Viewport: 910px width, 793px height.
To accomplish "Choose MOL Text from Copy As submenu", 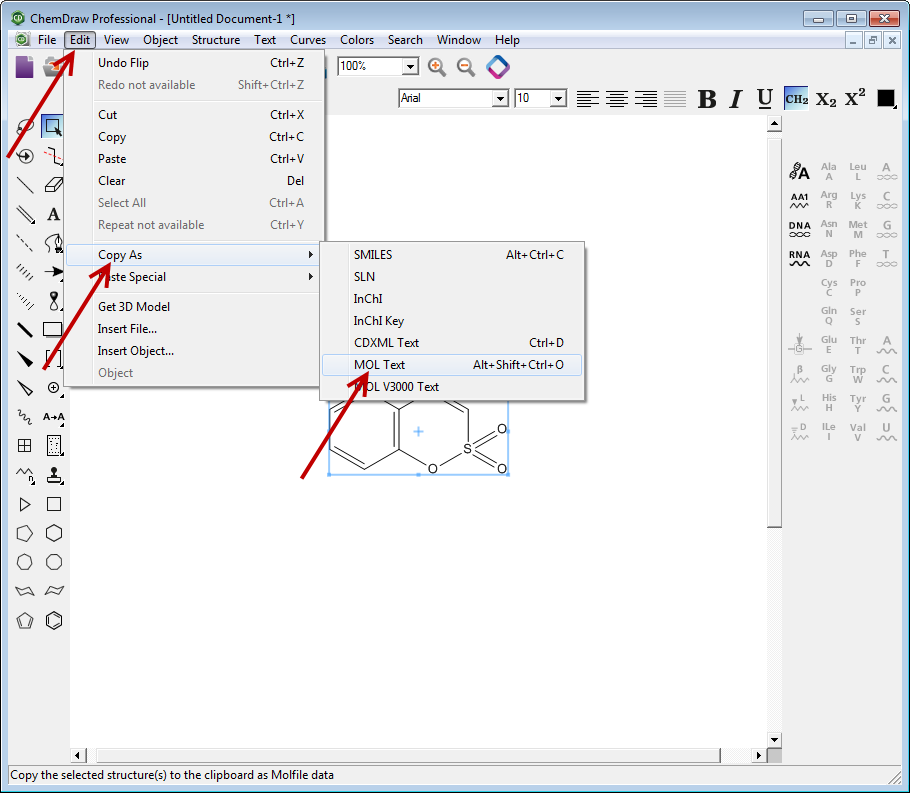I will tap(379, 365).
